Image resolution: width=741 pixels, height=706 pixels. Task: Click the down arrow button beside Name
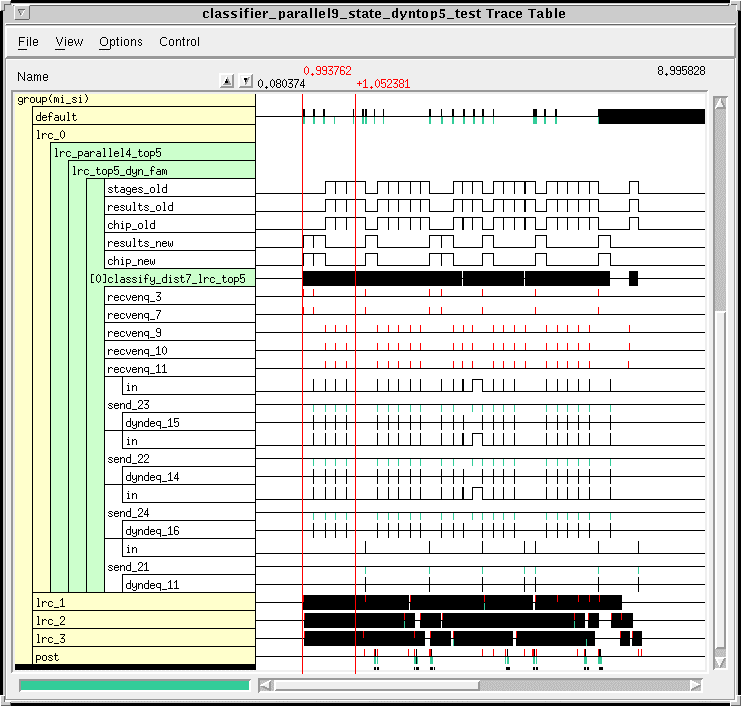(x=246, y=81)
